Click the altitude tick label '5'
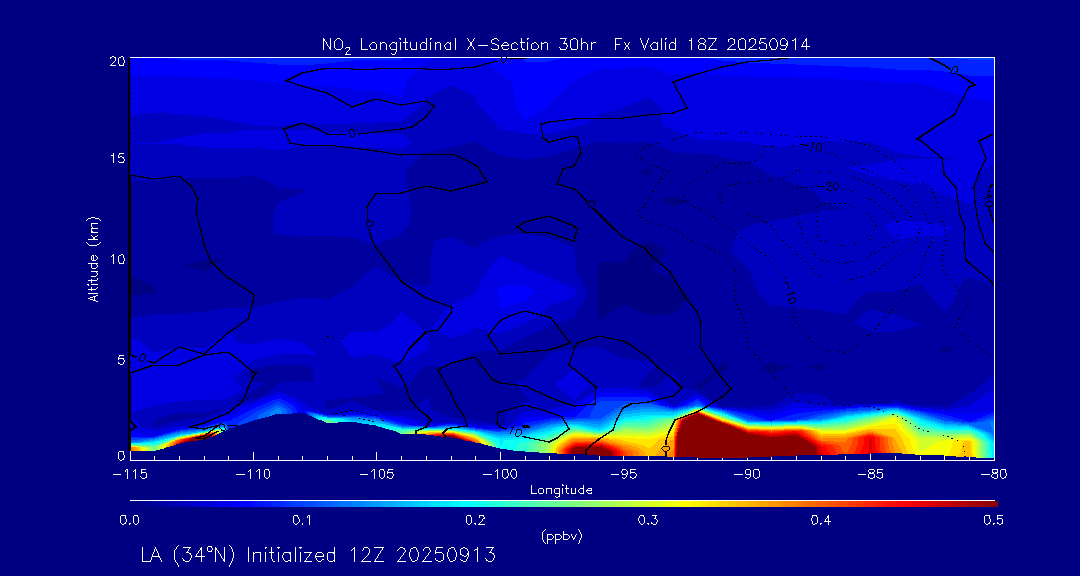The height and width of the screenshot is (576, 1080). (x=121, y=359)
